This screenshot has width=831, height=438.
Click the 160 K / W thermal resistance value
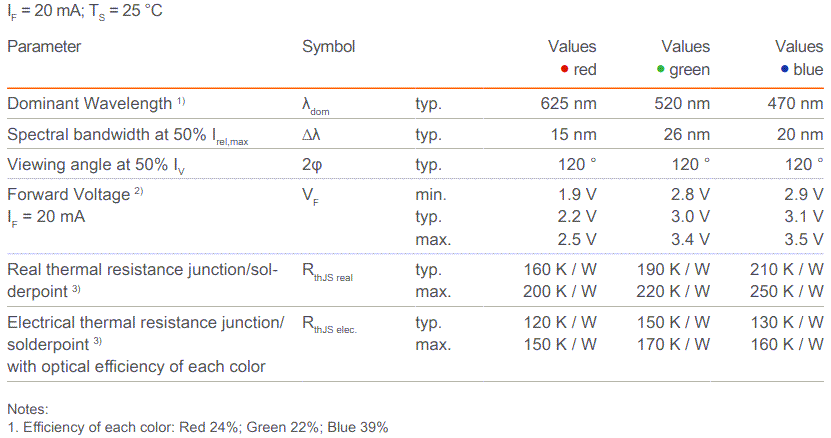point(560,269)
